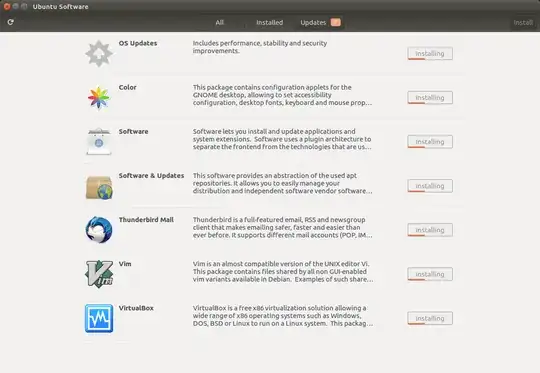Click the Installing button for Vim
Screen dimensions: 540x373
click(430, 274)
